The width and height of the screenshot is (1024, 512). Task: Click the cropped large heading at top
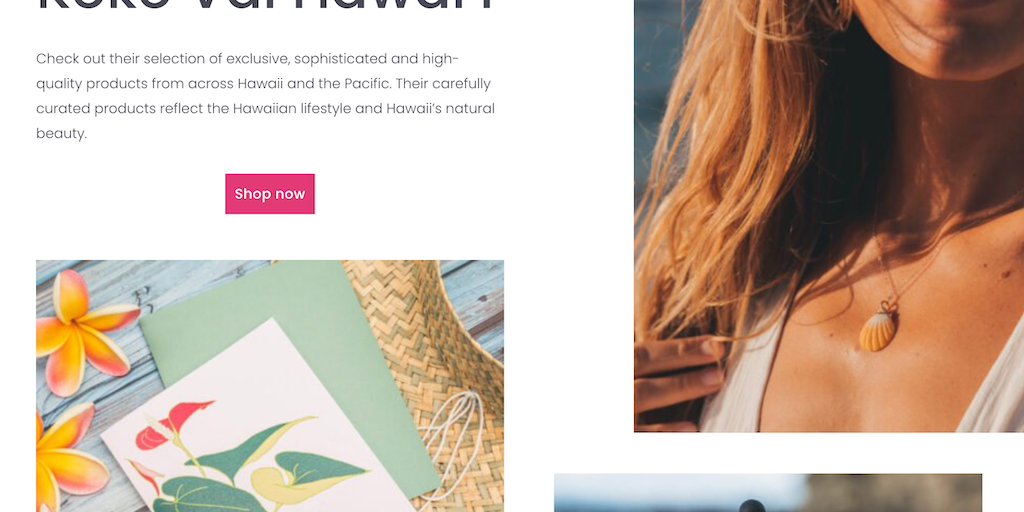point(265,8)
